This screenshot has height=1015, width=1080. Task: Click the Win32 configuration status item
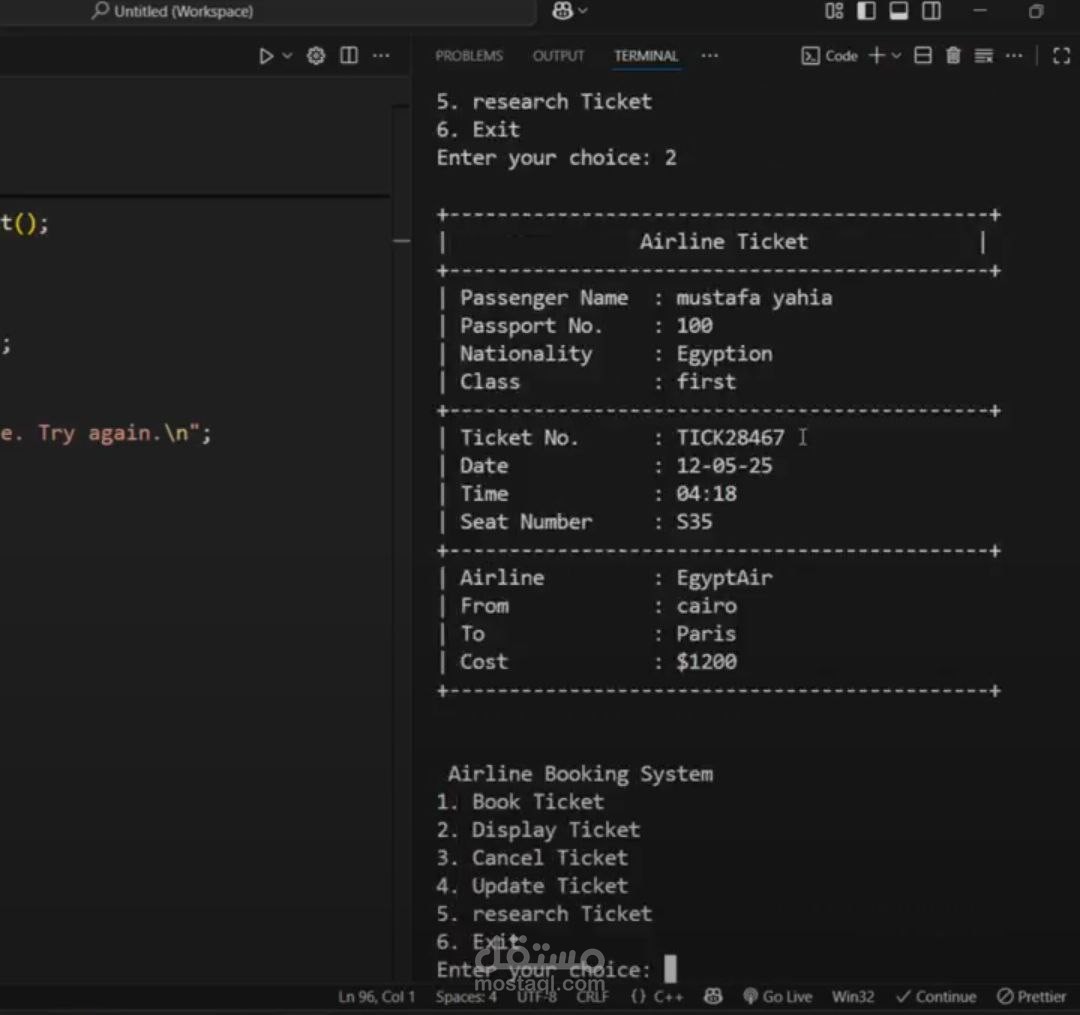click(853, 996)
